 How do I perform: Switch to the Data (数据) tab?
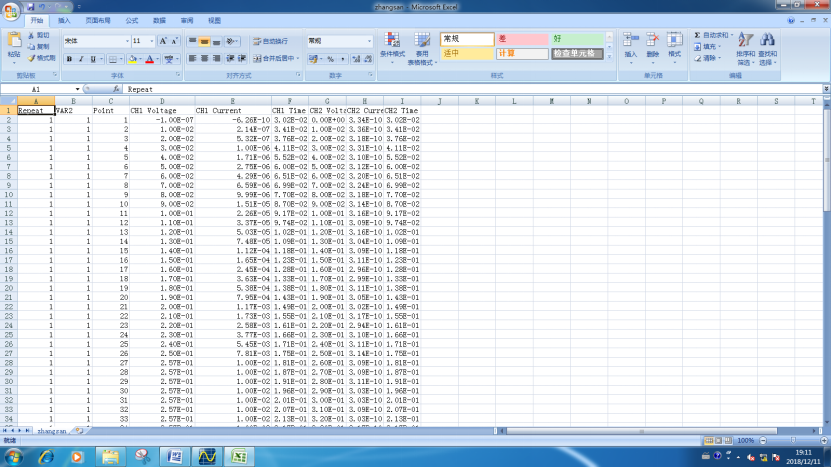[160, 21]
